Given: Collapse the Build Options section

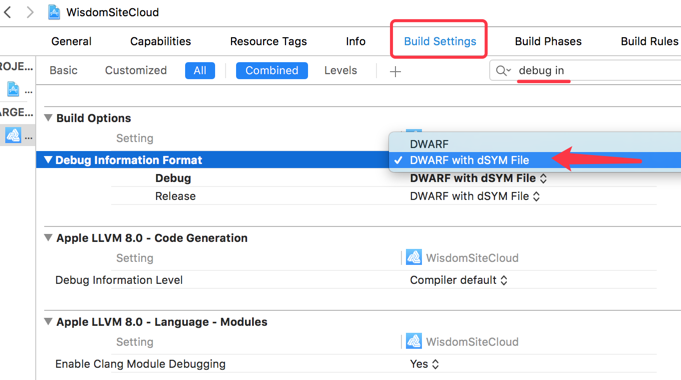Looking at the screenshot, I should [48, 118].
